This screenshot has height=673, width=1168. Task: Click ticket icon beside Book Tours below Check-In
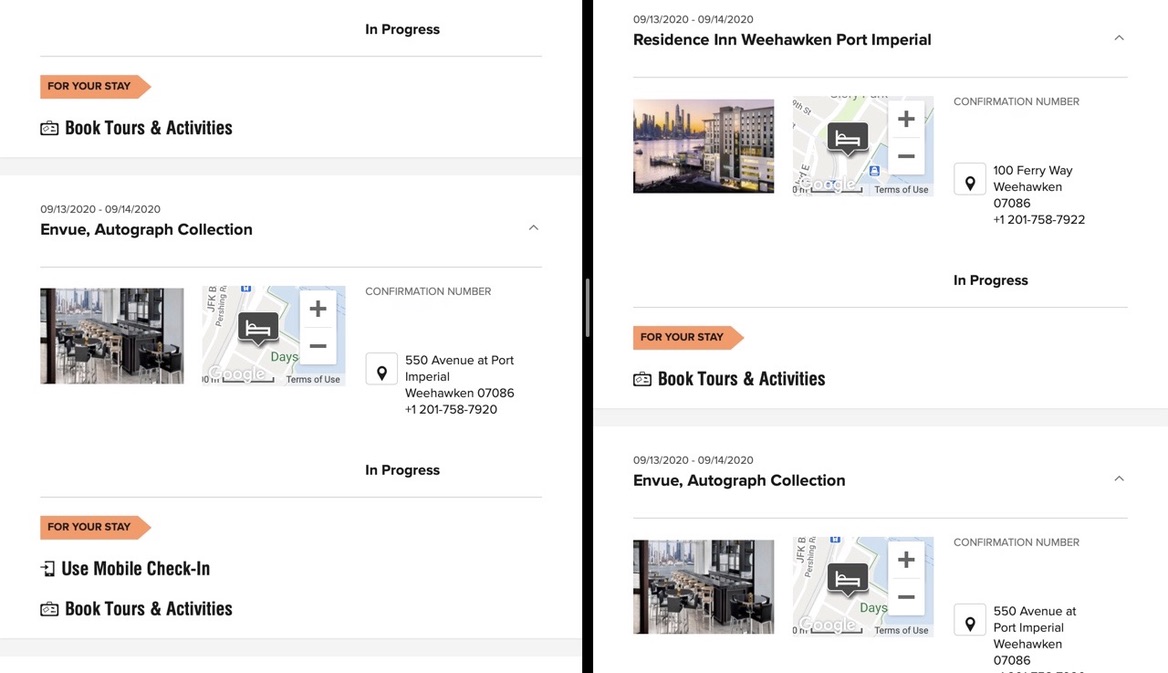coord(49,610)
